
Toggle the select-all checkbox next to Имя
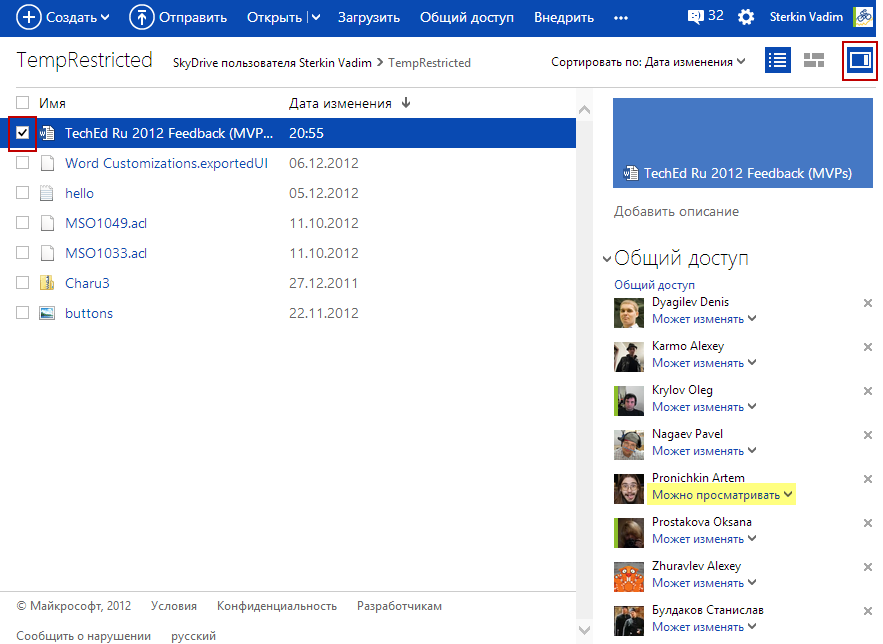(23, 103)
